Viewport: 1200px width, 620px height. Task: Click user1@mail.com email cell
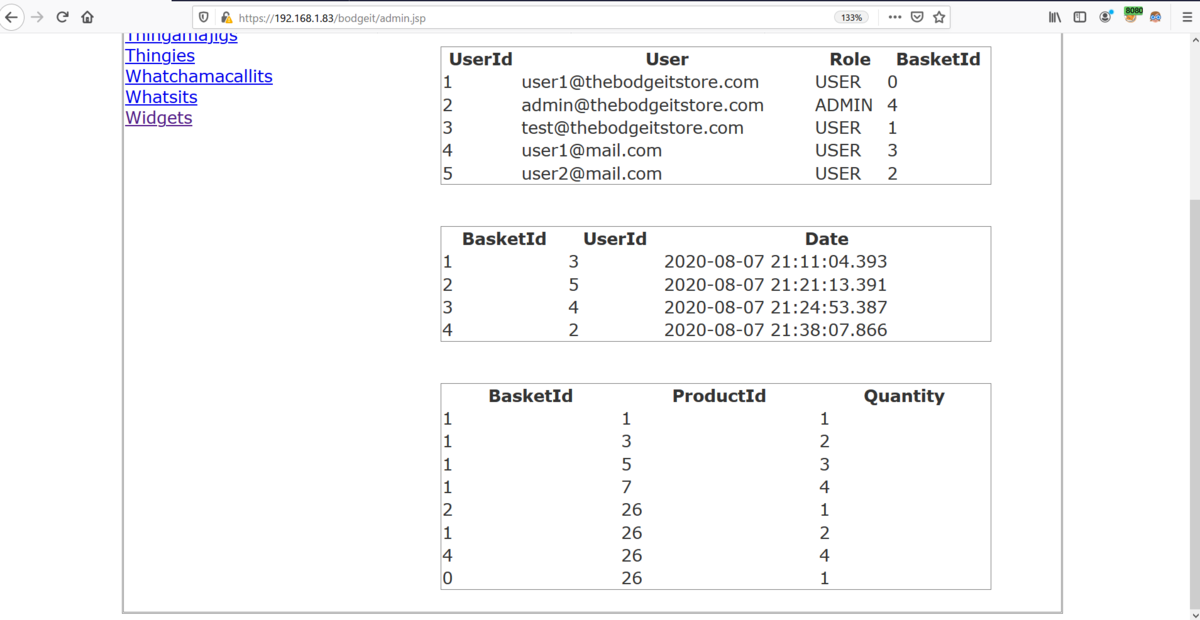591,150
